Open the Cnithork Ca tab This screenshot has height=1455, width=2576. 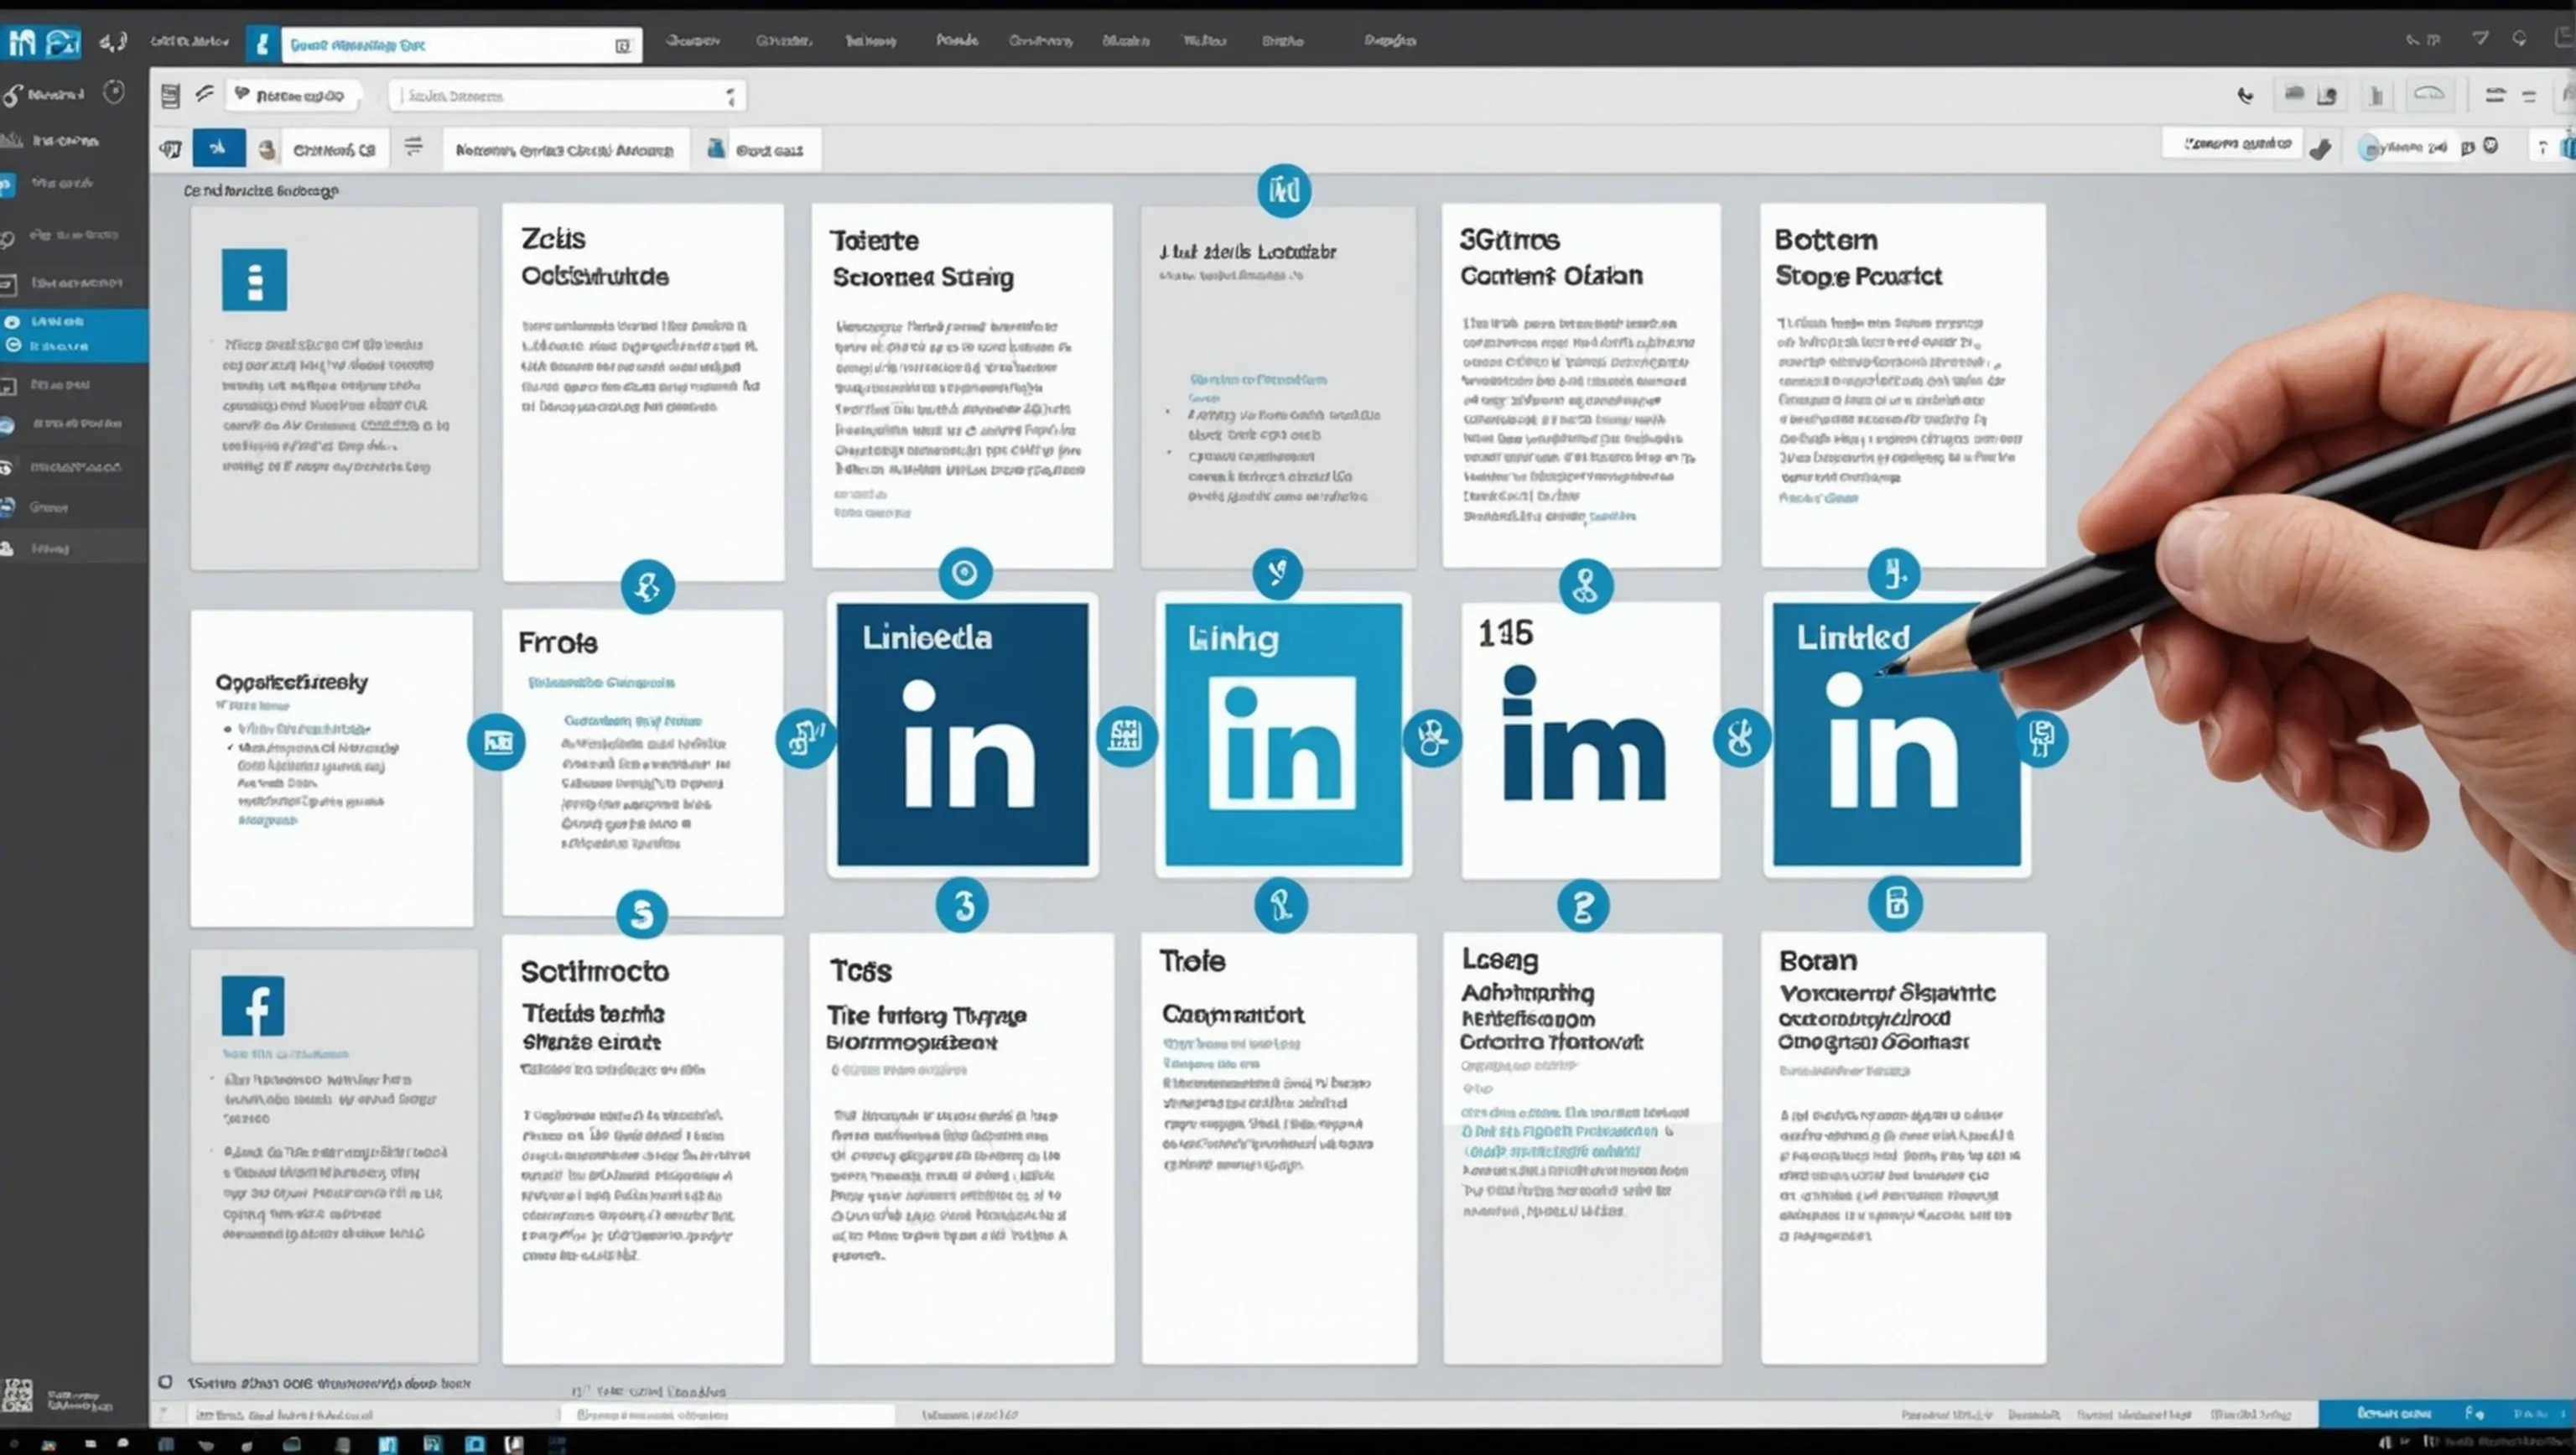coord(334,150)
